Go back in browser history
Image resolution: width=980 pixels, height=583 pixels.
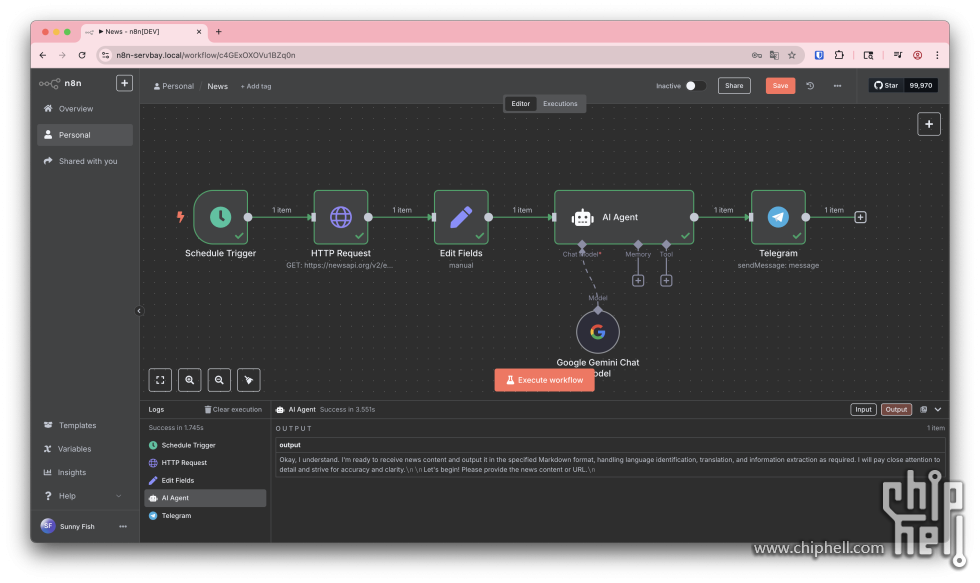42,55
